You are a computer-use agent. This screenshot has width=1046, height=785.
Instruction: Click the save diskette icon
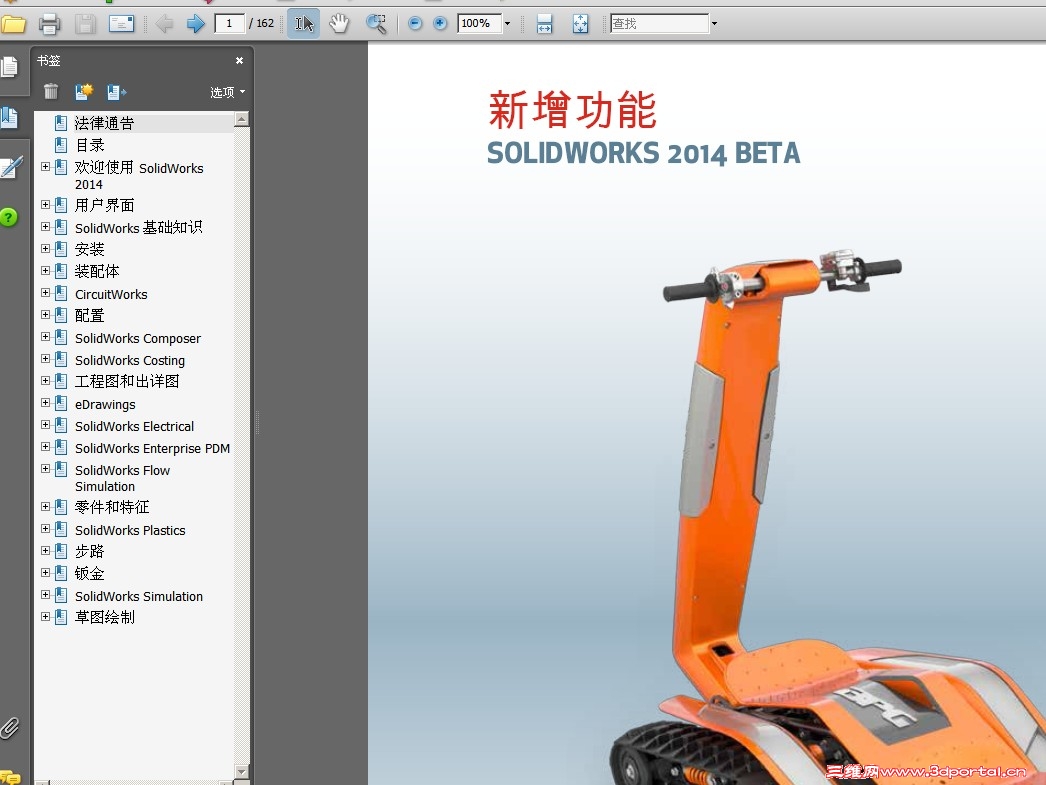click(85, 25)
